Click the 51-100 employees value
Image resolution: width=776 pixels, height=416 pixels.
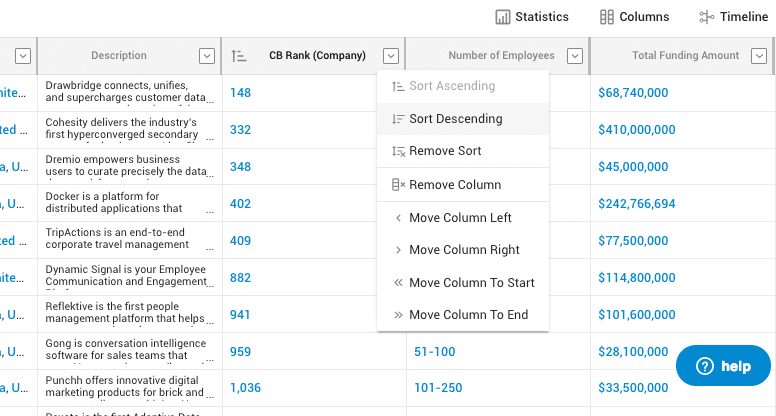435,352
